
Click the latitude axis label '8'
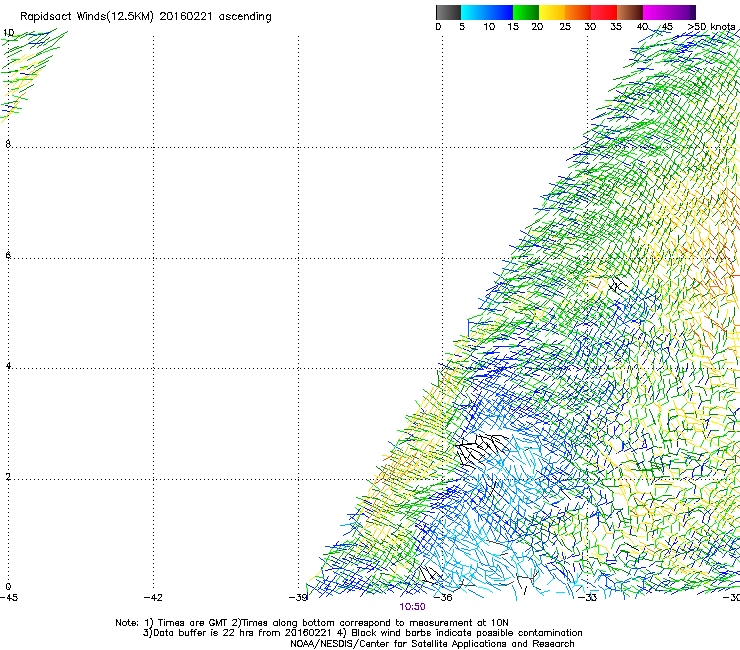point(8,144)
